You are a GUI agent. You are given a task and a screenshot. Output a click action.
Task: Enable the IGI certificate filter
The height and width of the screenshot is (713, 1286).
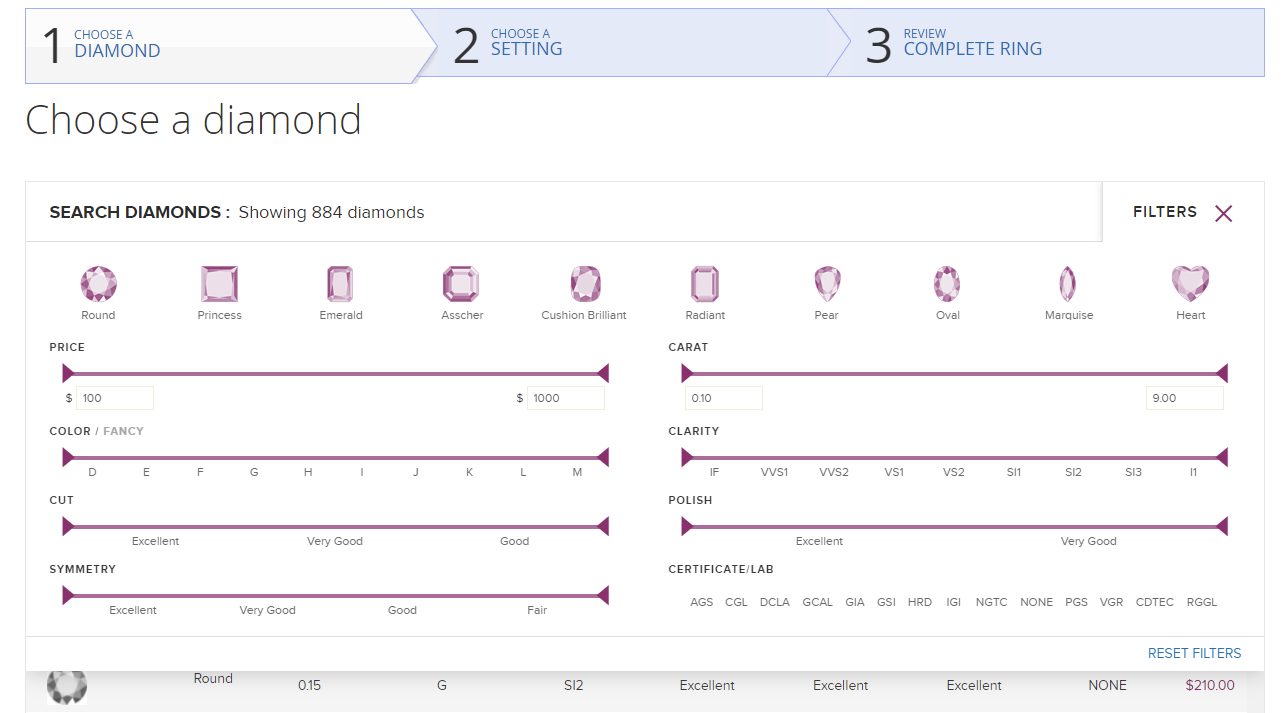tap(954, 602)
